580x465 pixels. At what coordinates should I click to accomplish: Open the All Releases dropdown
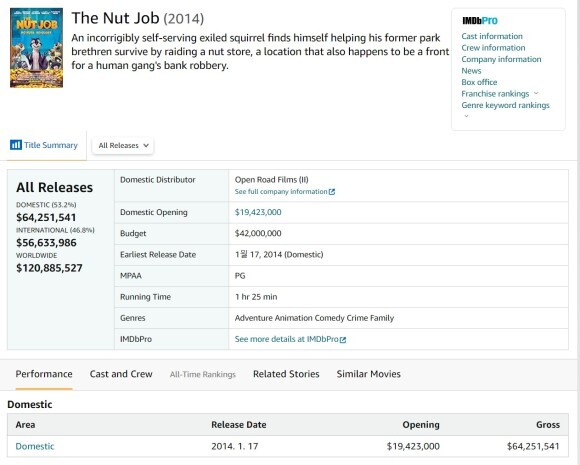(x=123, y=145)
